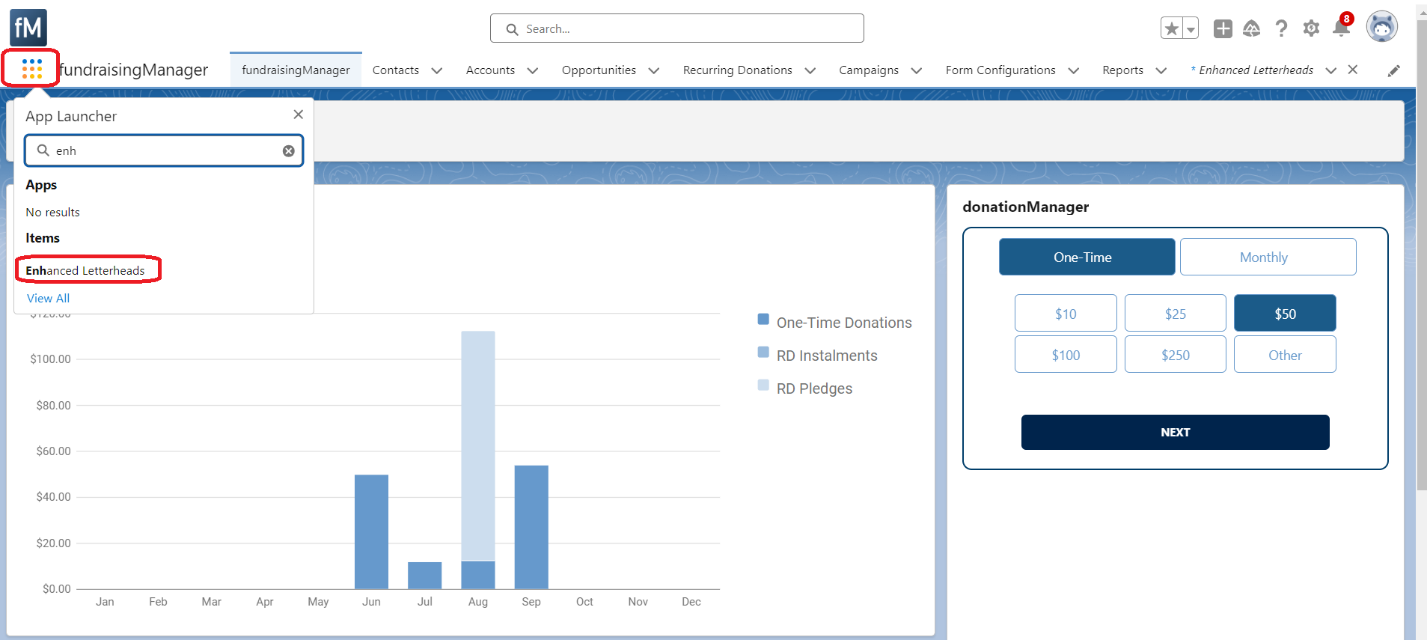The image size is (1427, 640).
Task: Edit navigation bar with pencil icon
Action: point(1394,70)
